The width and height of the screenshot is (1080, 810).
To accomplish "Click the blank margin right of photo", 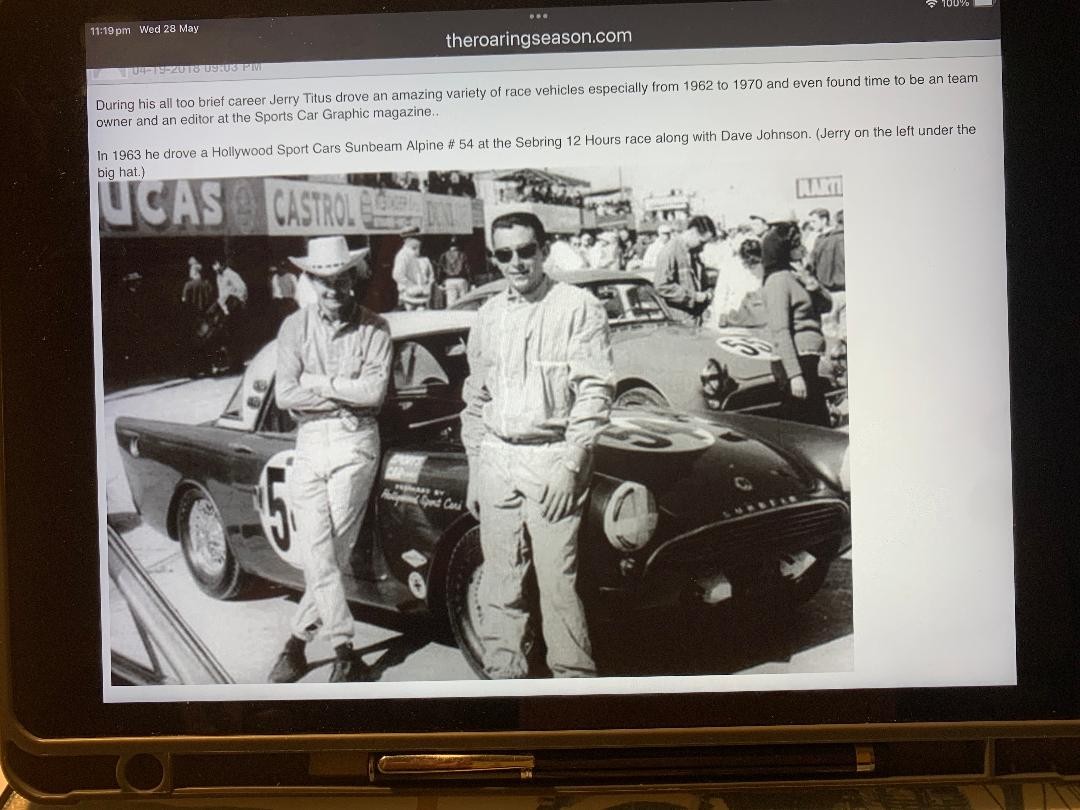I will [x=930, y=450].
